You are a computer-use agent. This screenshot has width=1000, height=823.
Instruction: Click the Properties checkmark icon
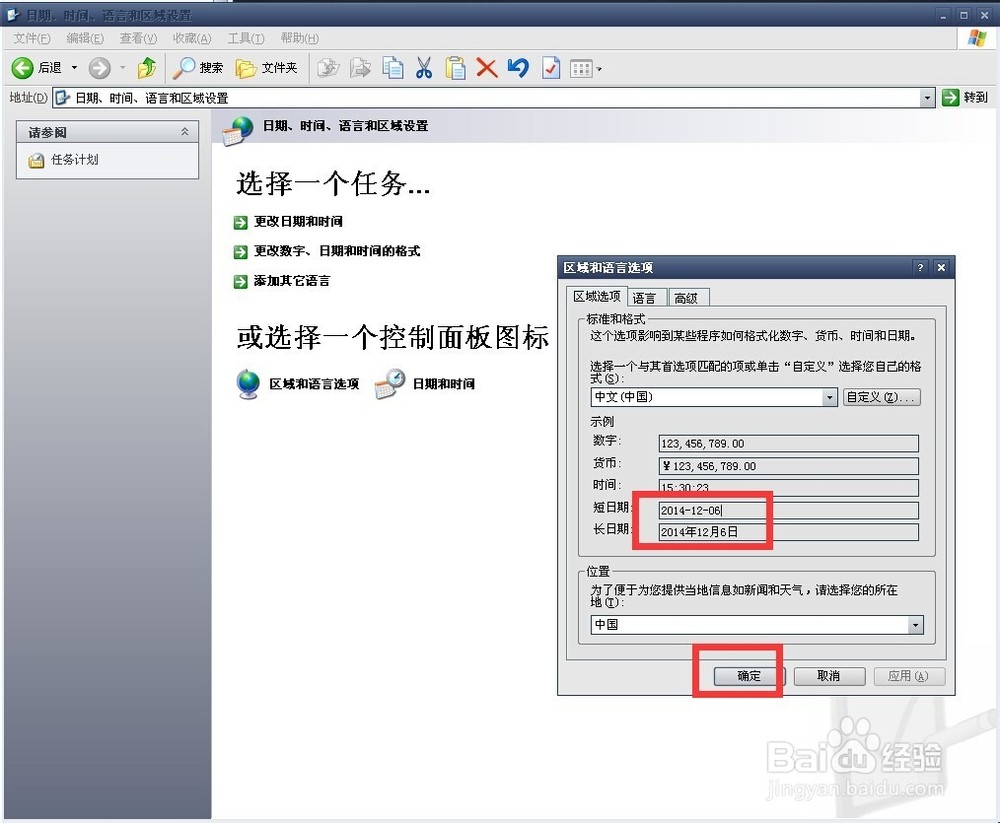pos(550,68)
